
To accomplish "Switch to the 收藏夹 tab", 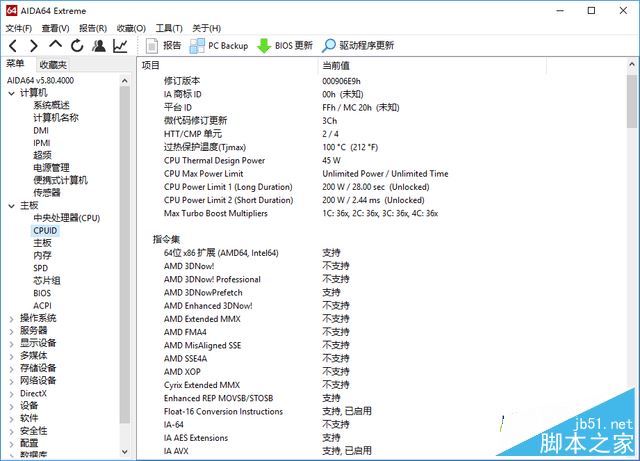I will (53, 65).
